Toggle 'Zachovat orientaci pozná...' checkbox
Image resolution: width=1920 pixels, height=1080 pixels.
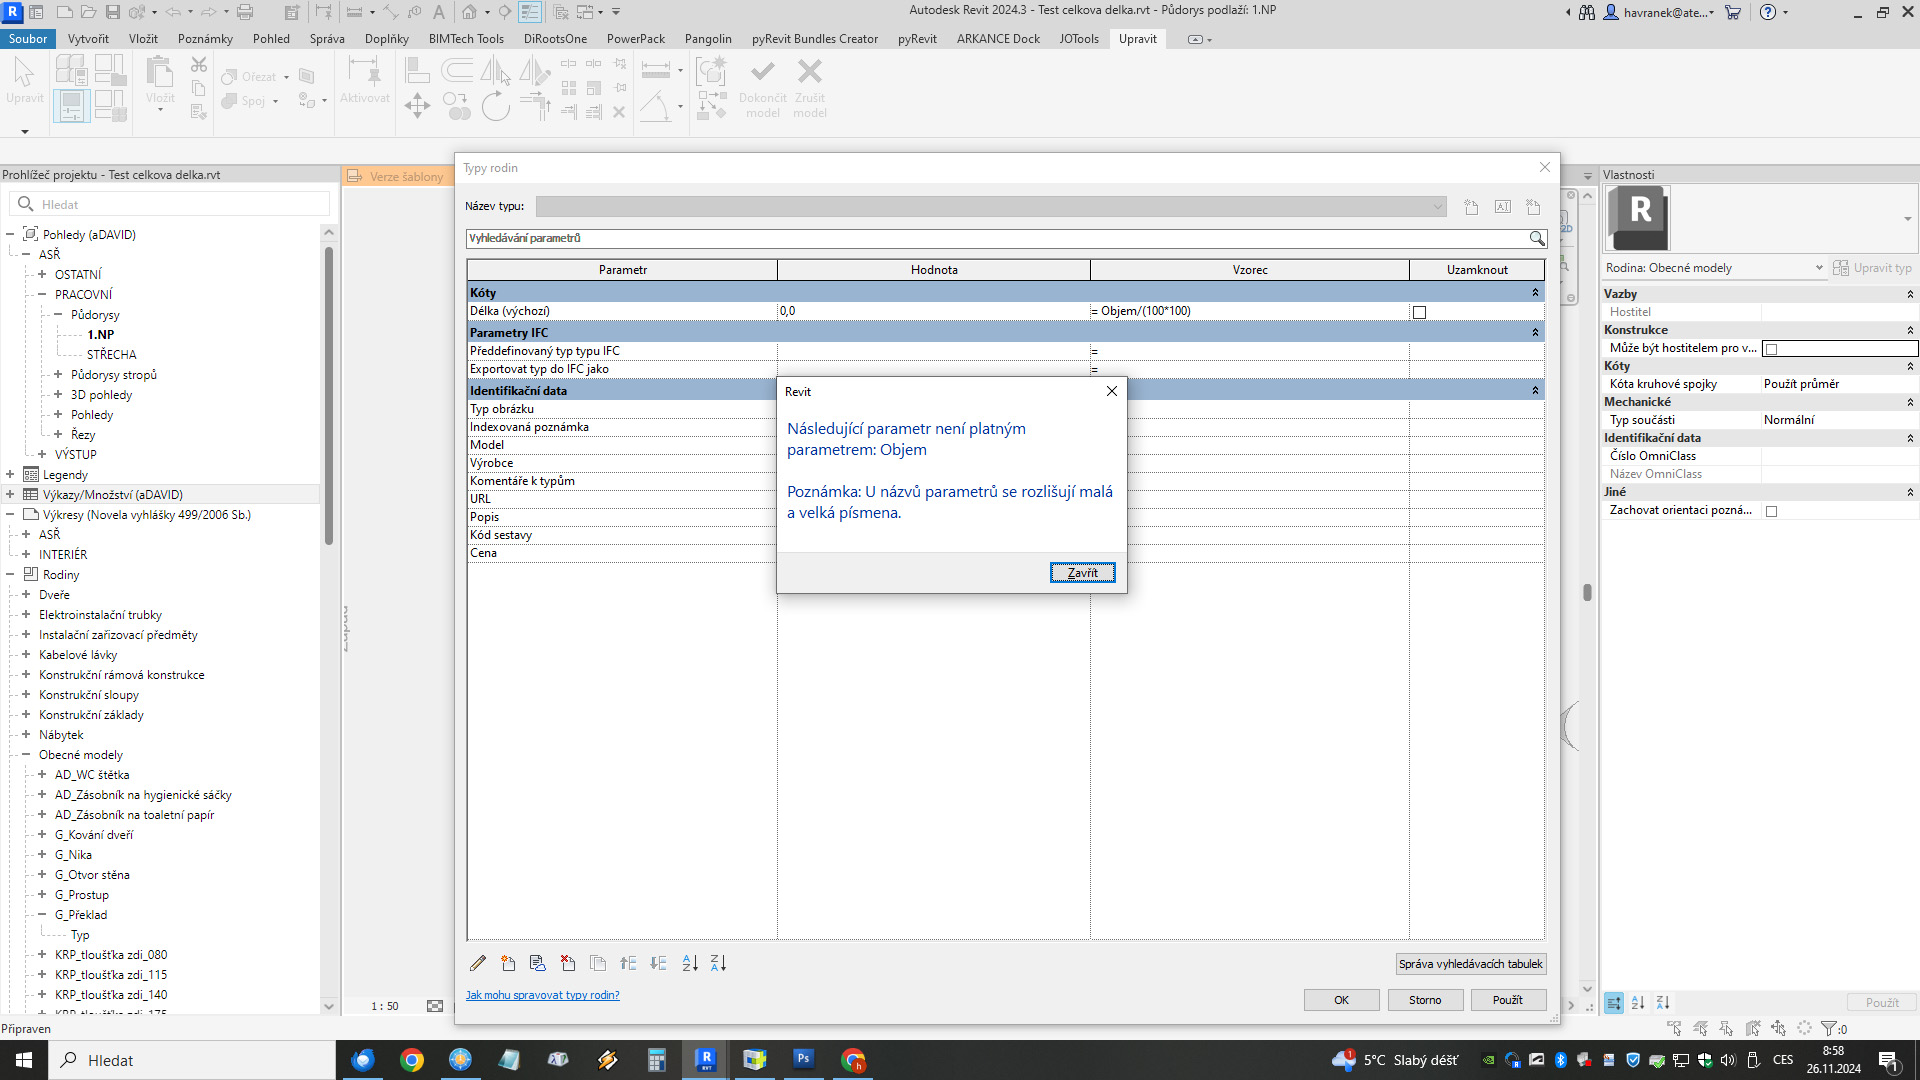coord(1771,511)
